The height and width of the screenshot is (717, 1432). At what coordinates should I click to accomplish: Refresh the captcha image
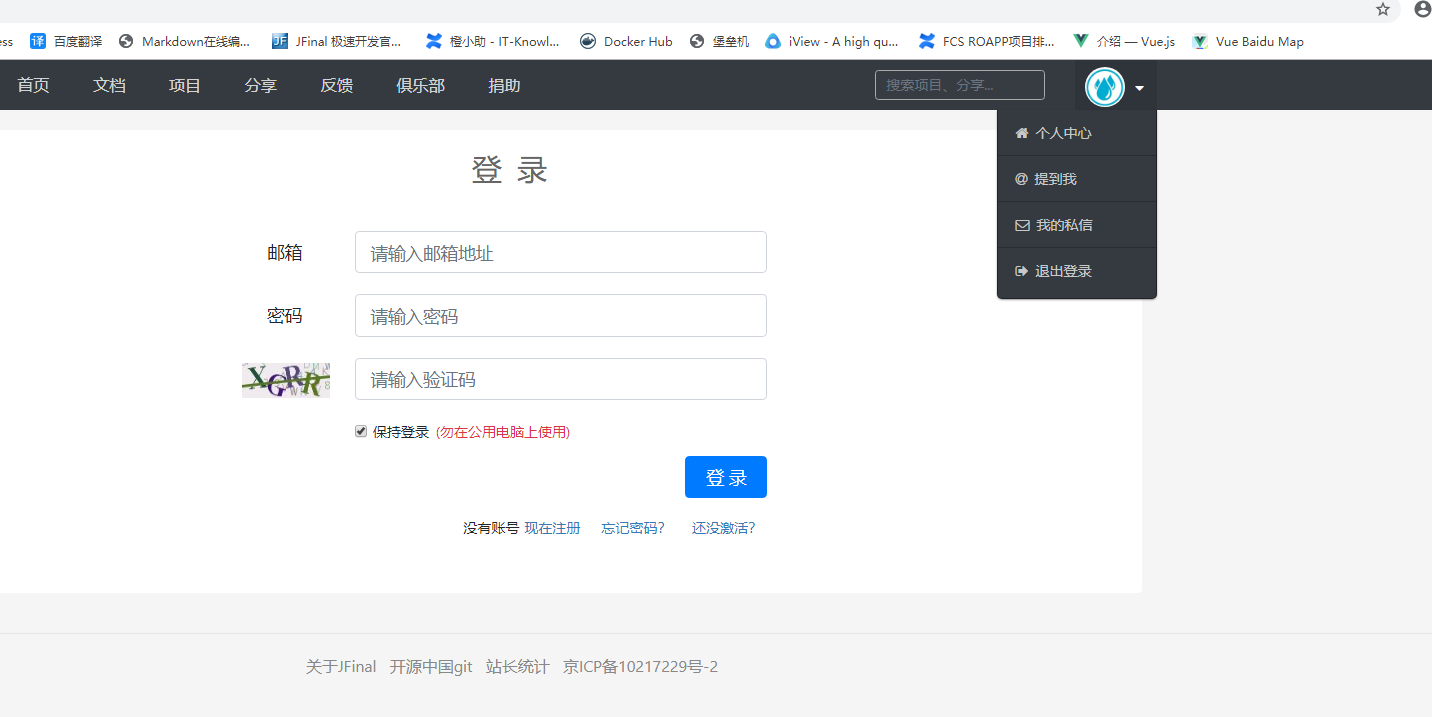coord(286,380)
